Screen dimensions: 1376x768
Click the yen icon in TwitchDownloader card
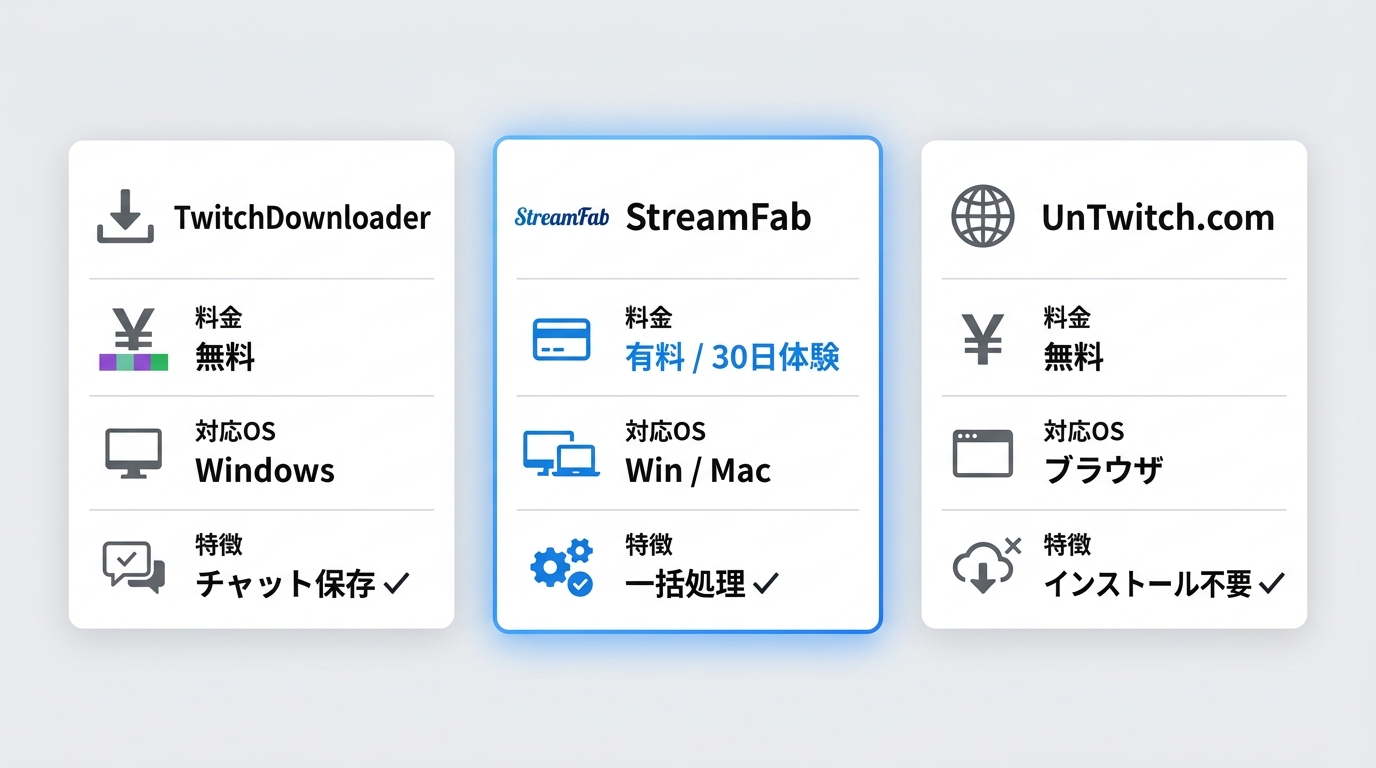point(134,339)
